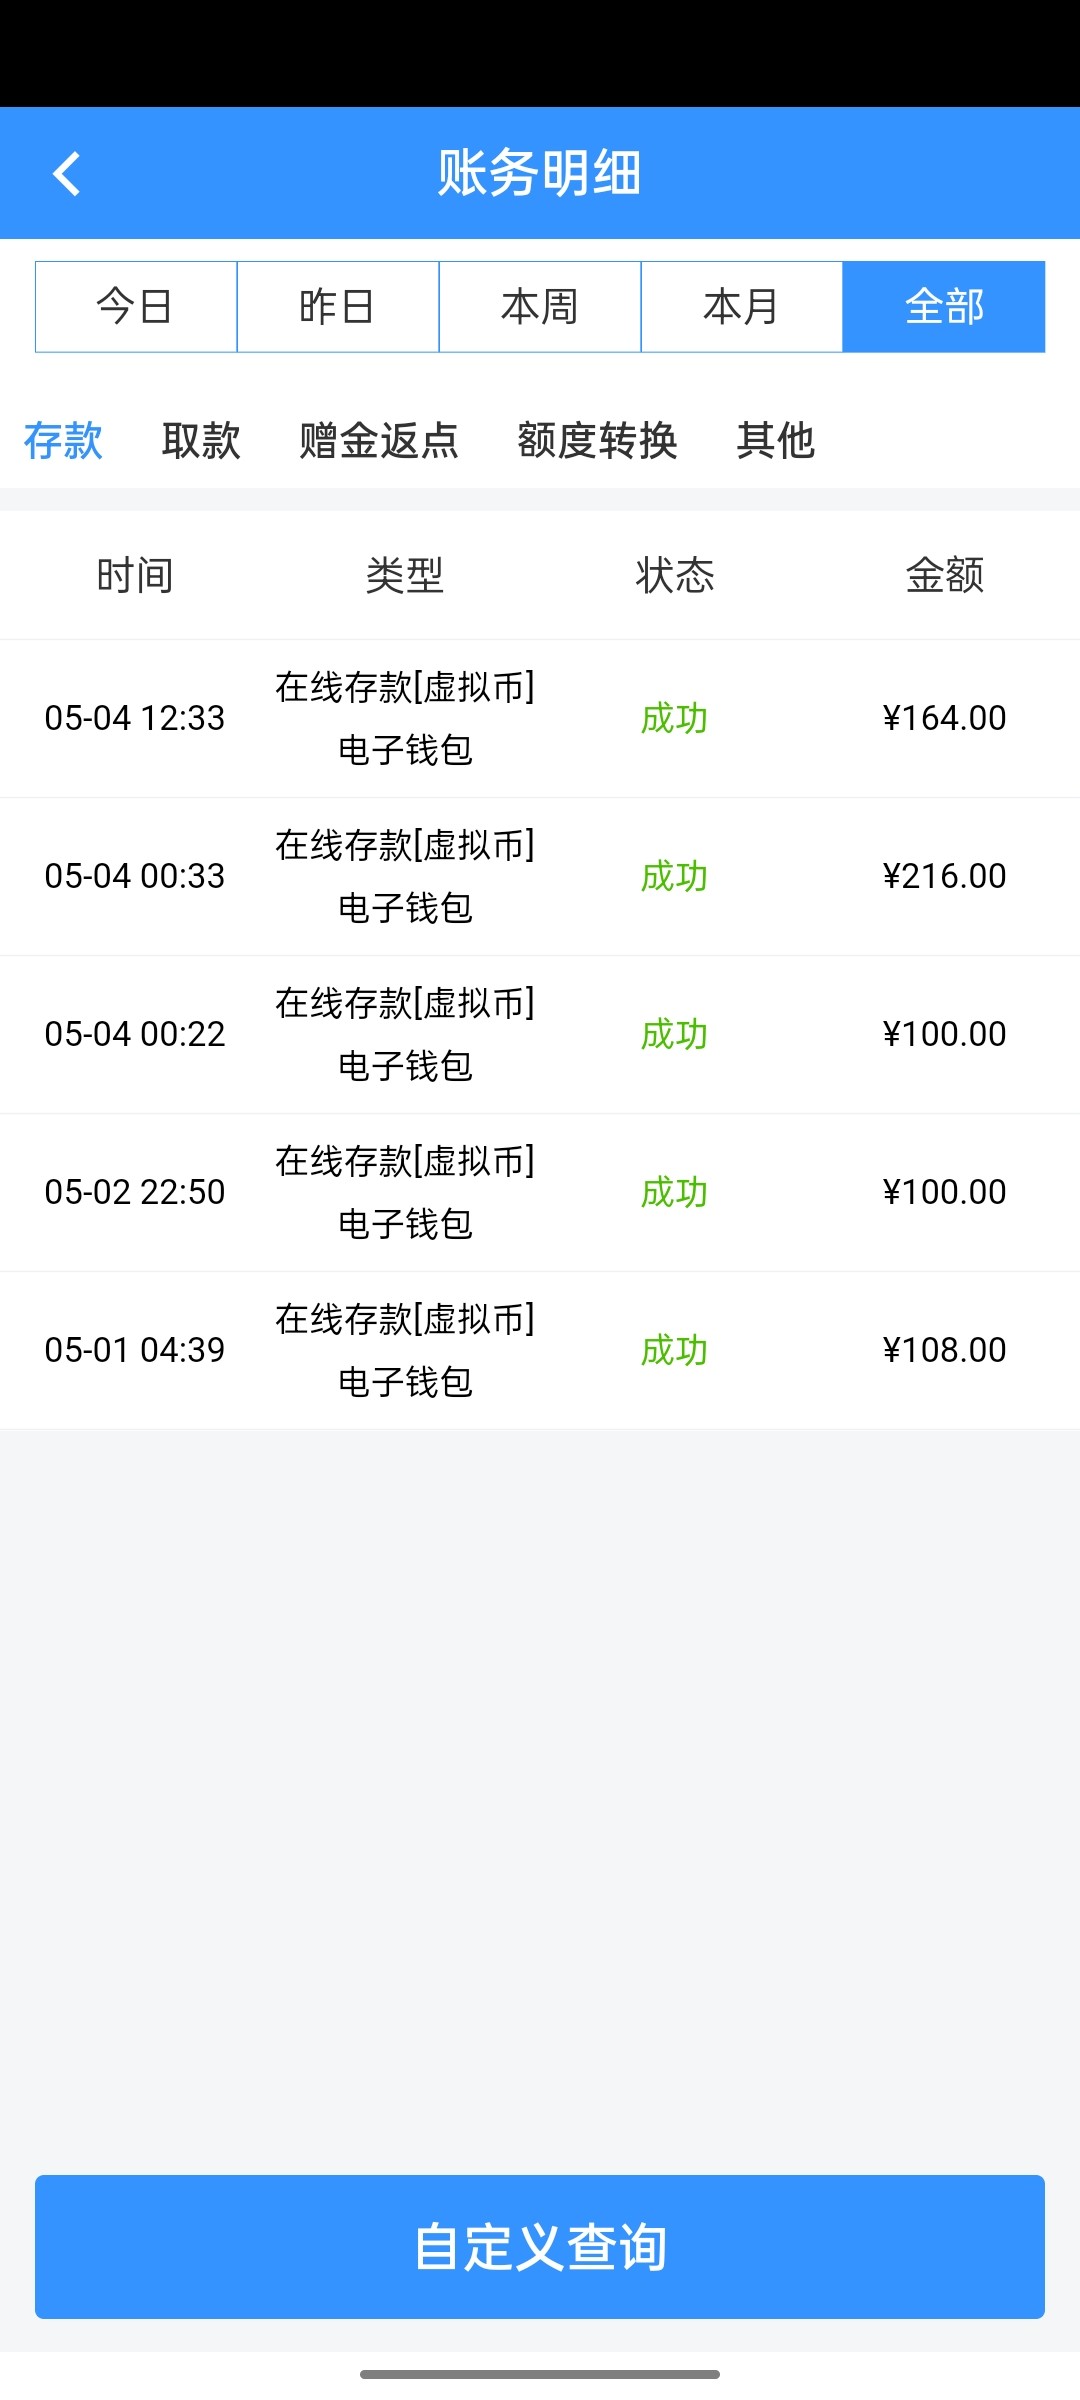1080x2400 pixels.
Task: Click the 金额 column header
Action: [x=945, y=576]
